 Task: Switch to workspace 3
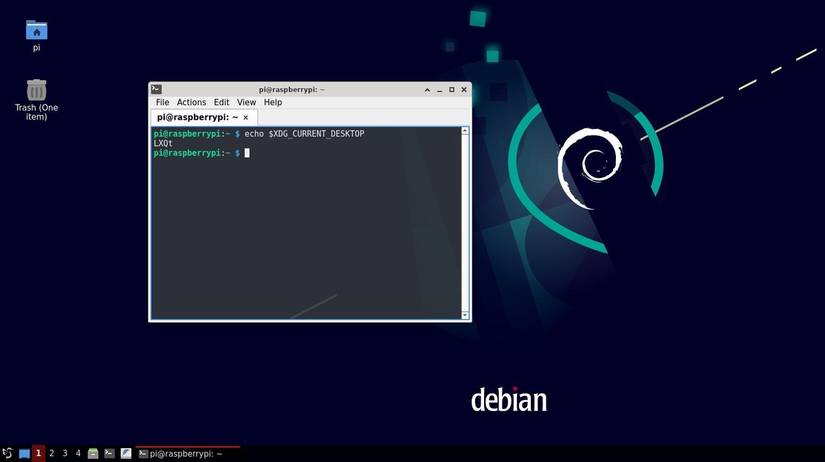pos(65,453)
